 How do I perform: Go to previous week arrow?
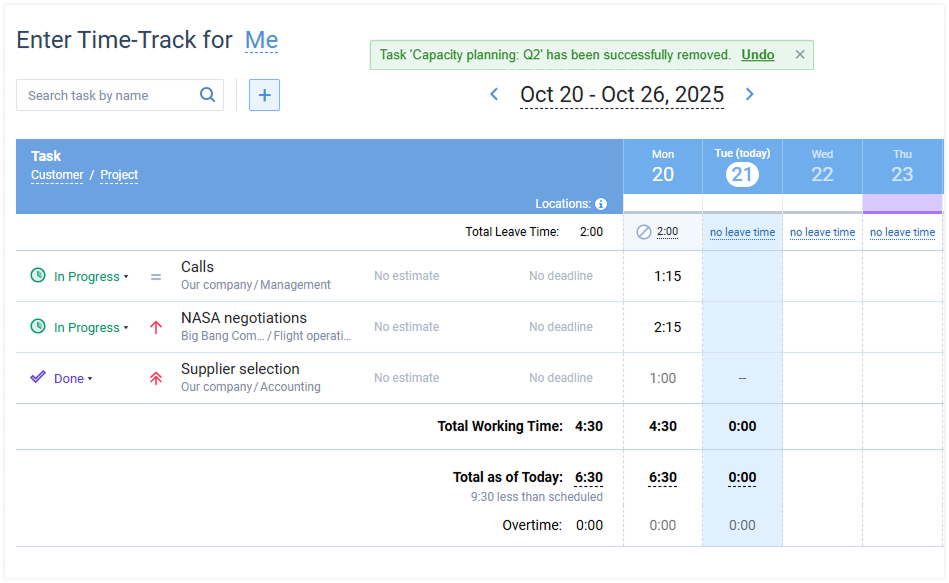coord(494,94)
